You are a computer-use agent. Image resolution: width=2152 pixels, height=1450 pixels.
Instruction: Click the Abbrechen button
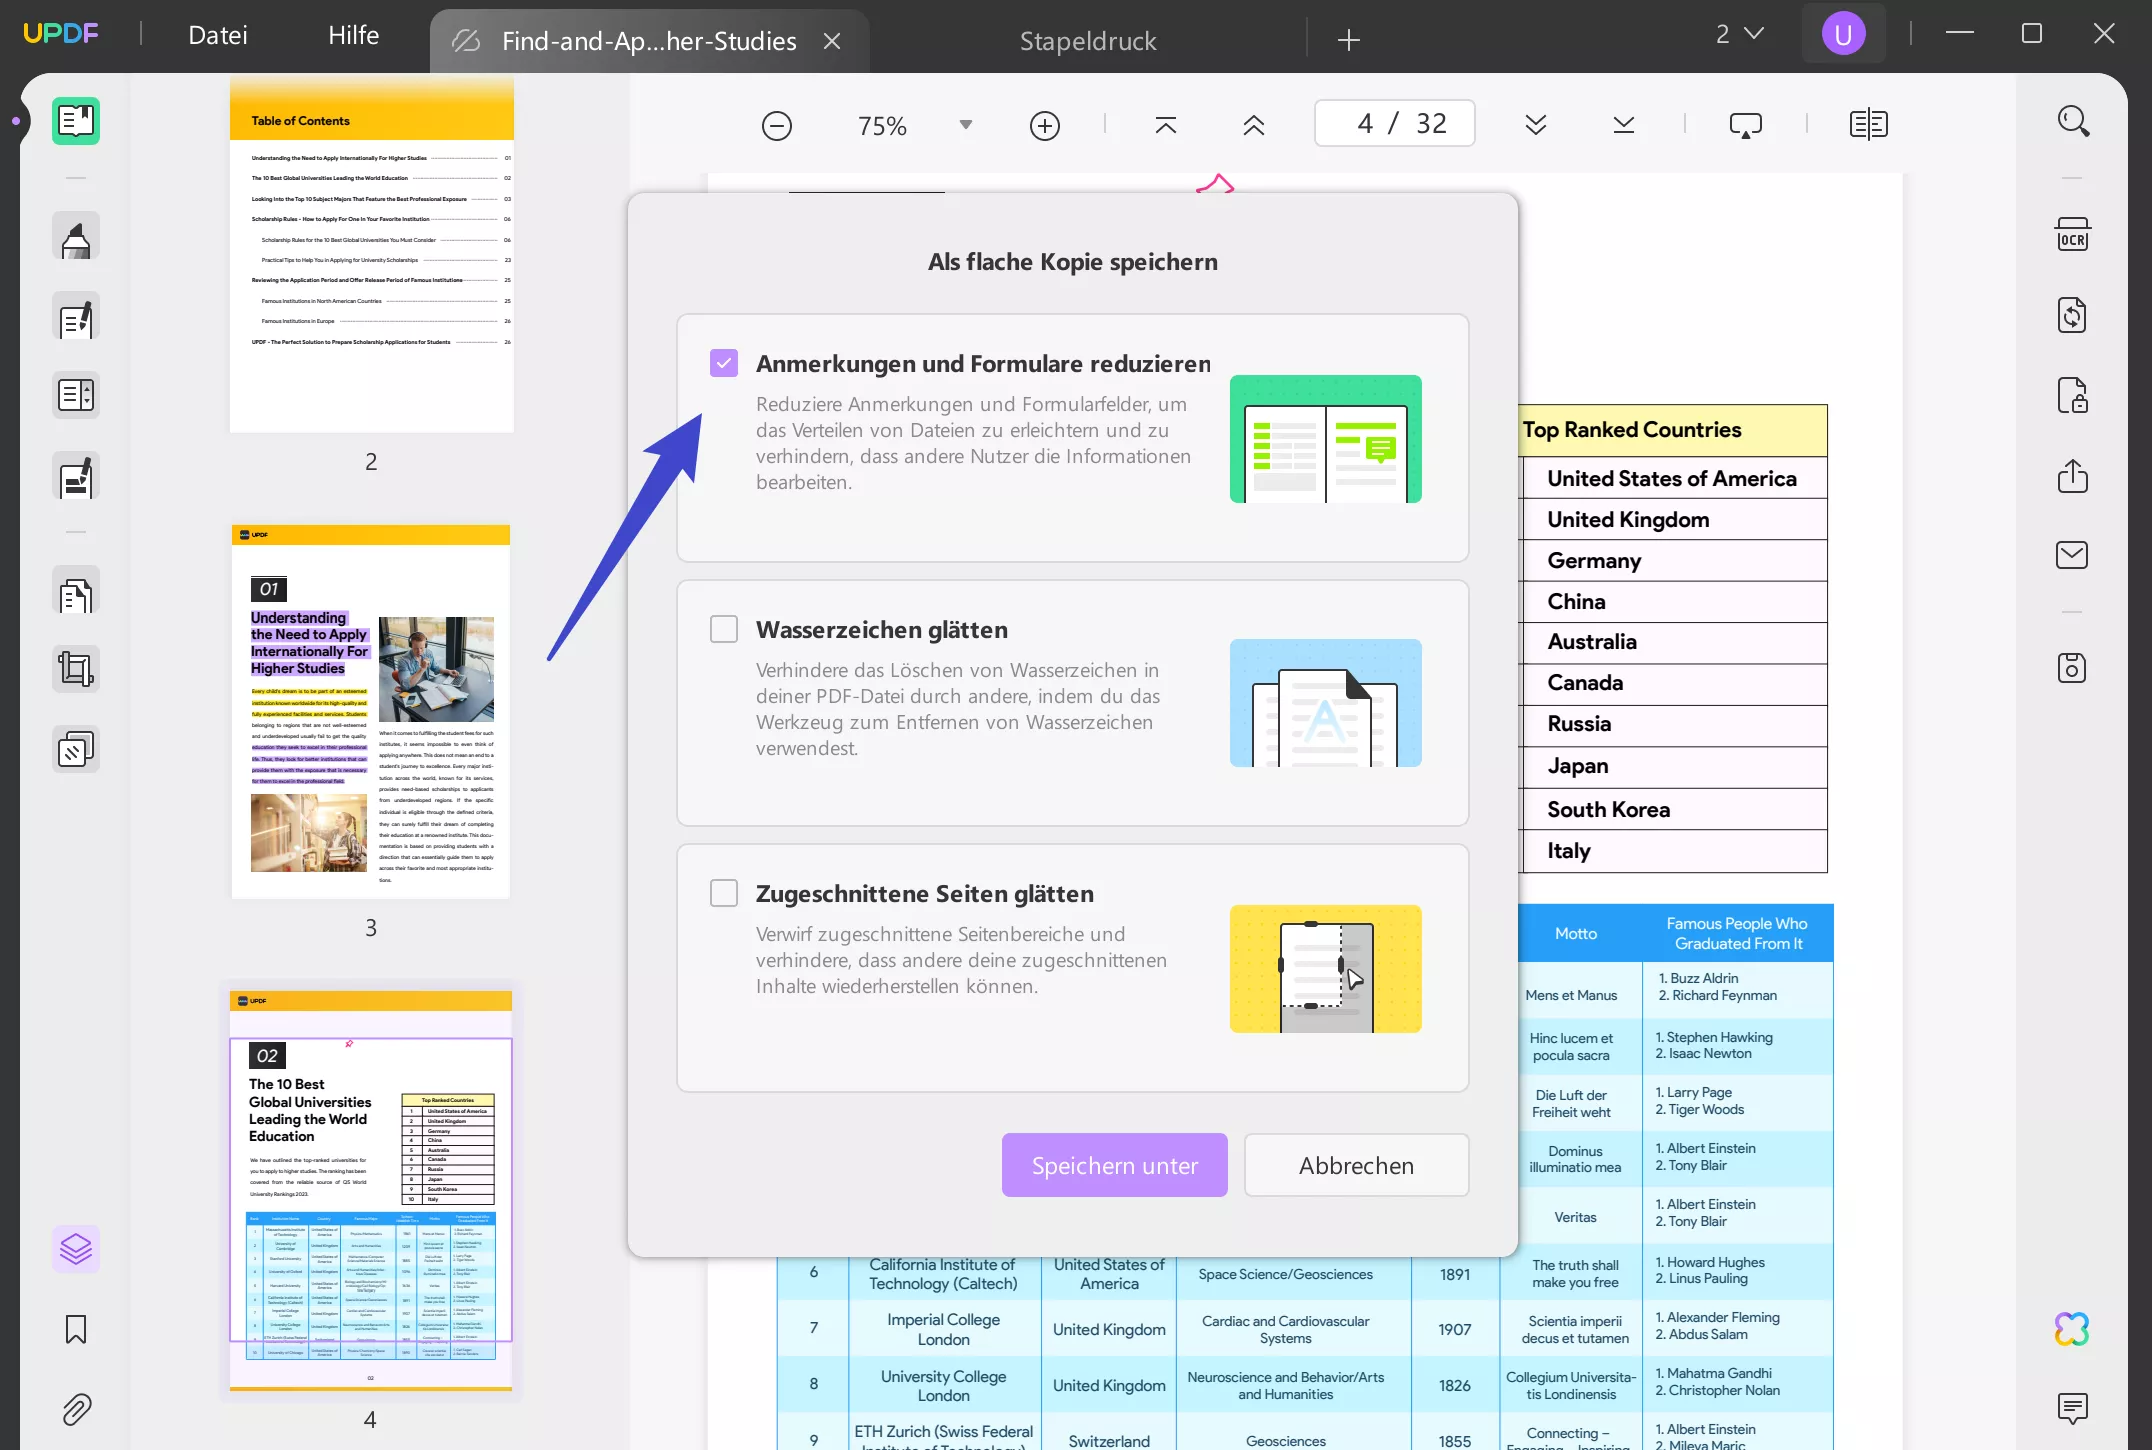click(1355, 1165)
